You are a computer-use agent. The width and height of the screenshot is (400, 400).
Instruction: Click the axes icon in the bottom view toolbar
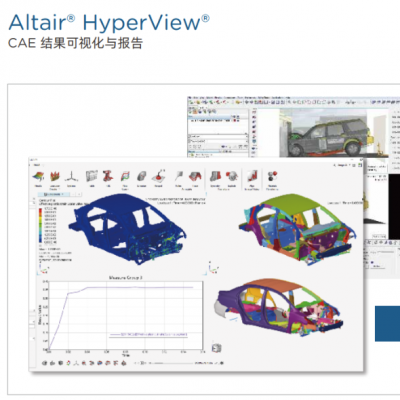coord(76,363)
